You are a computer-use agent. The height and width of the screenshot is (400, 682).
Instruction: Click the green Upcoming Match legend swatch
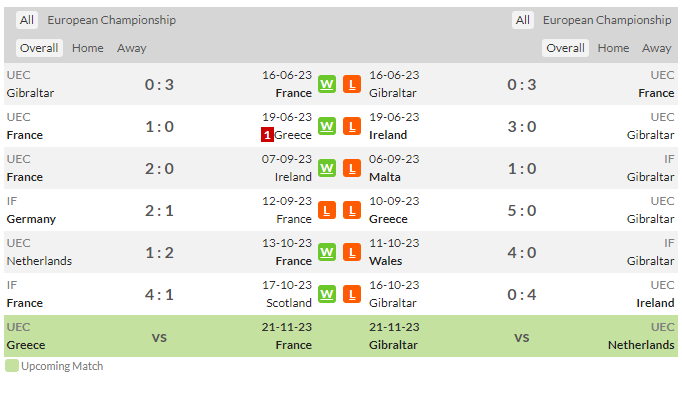pyautogui.click(x=12, y=366)
